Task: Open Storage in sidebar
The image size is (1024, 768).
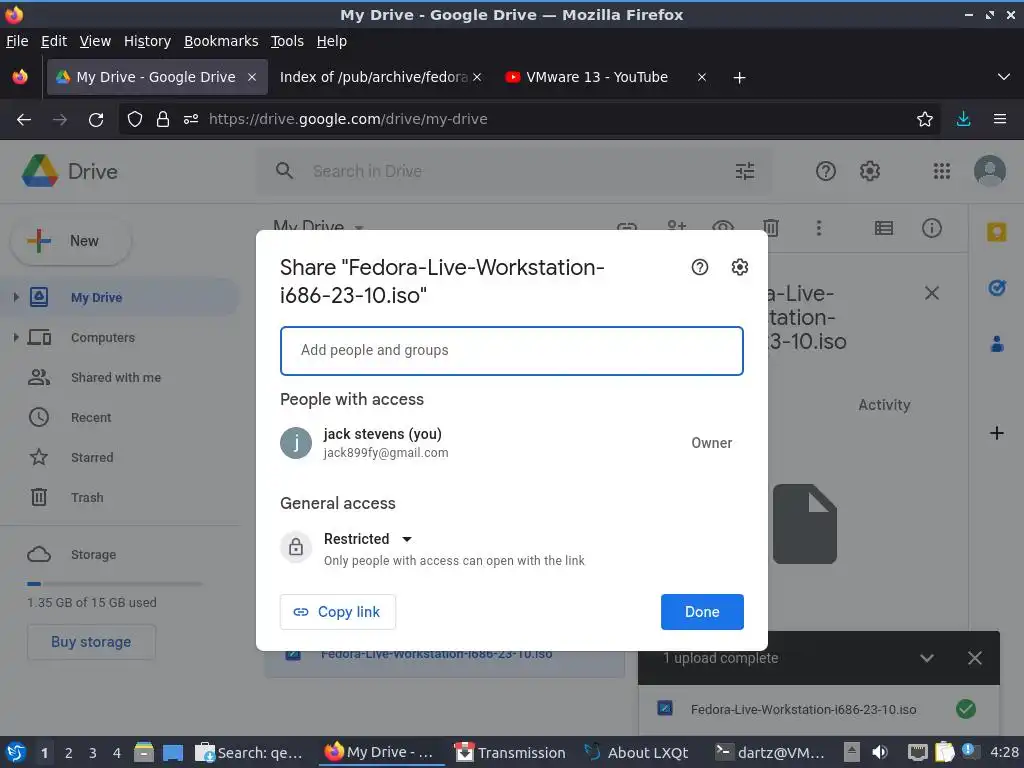Action: (x=93, y=554)
